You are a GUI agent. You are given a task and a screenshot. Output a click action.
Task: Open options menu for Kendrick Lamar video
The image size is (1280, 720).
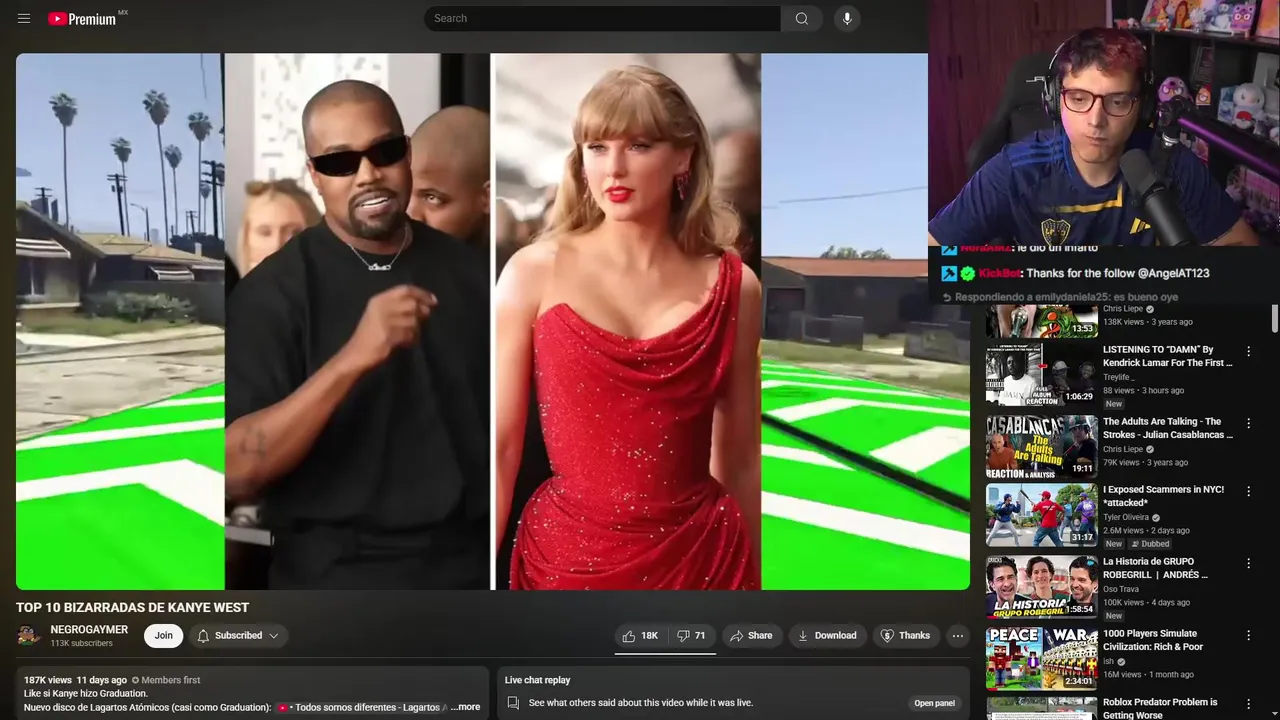coord(1248,351)
